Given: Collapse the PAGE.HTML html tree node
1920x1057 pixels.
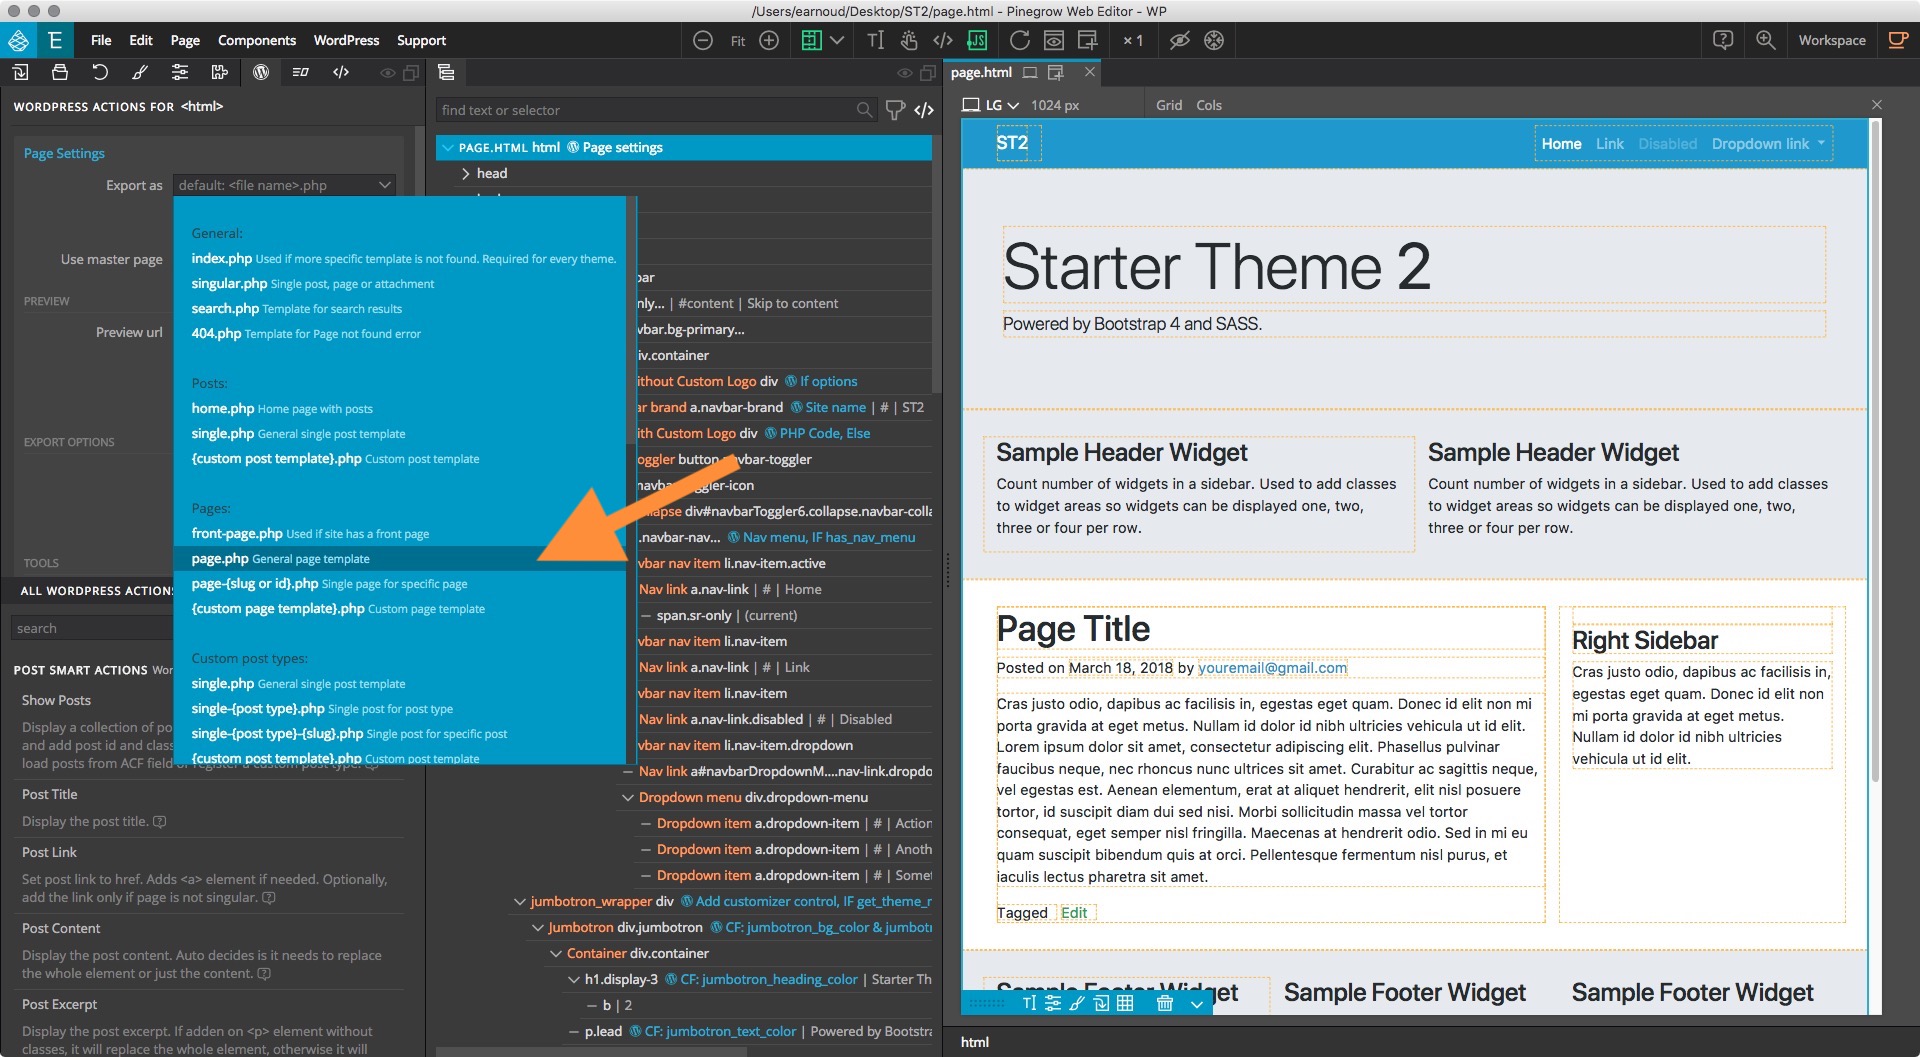Looking at the screenshot, I should click(448, 147).
